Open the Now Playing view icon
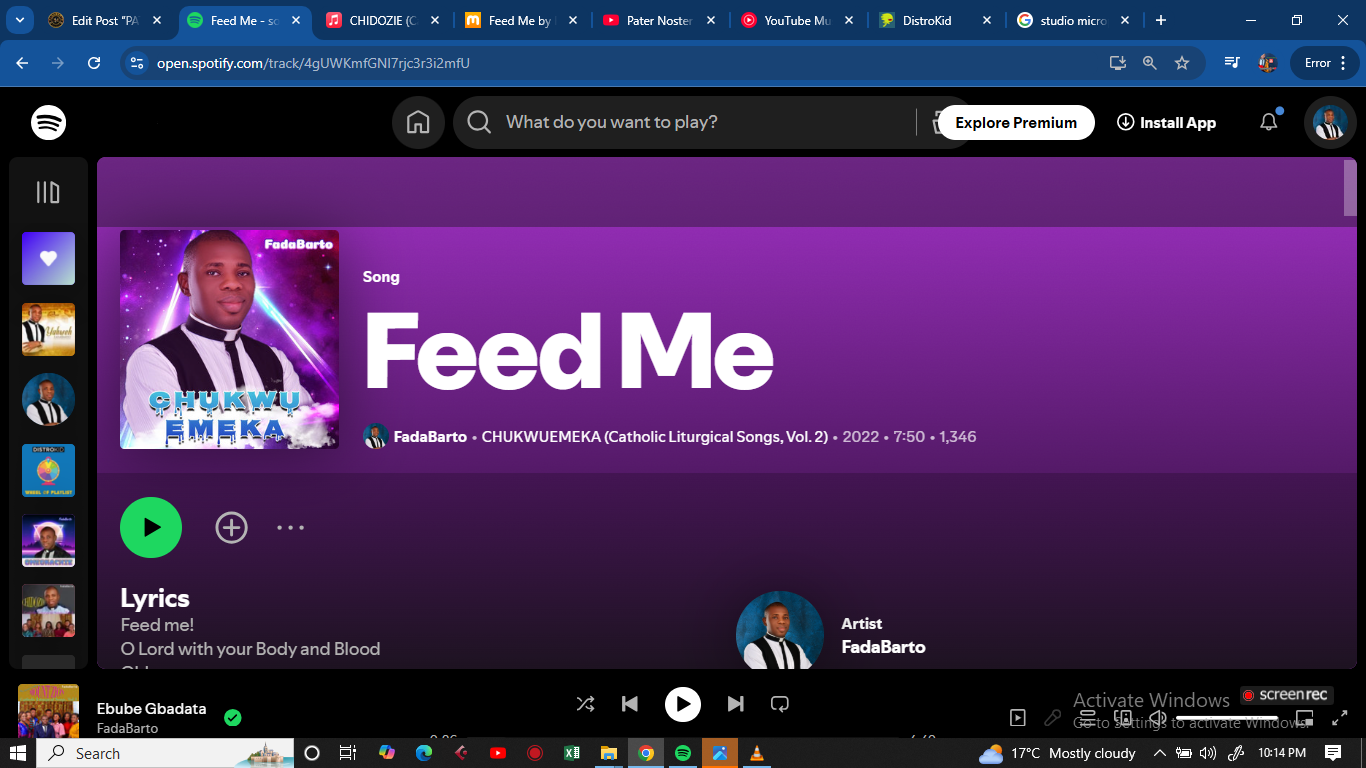 pyautogui.click(x=1018, y=717)
